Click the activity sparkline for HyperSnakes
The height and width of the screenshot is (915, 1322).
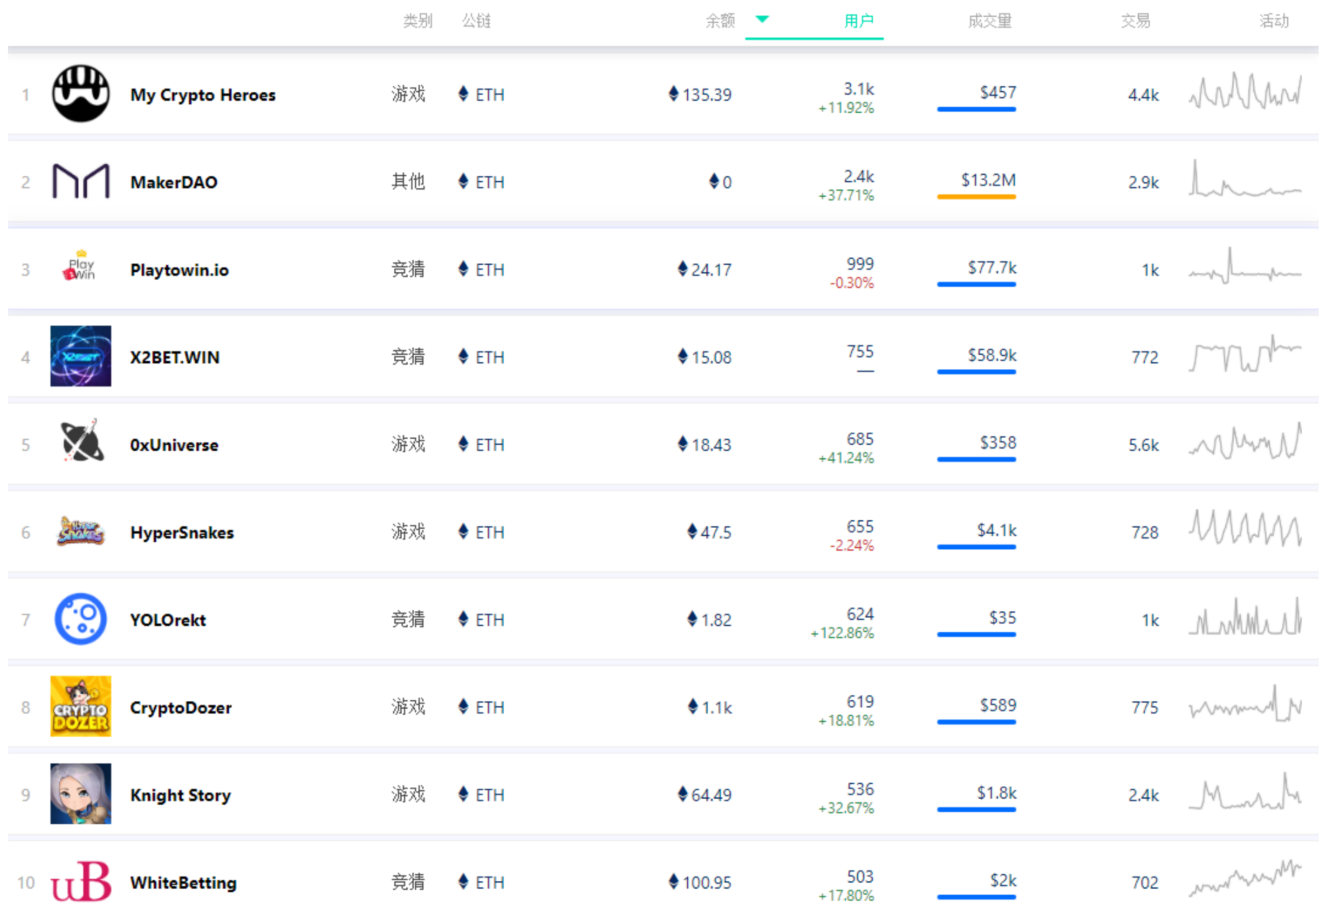tap(1245, 528)
